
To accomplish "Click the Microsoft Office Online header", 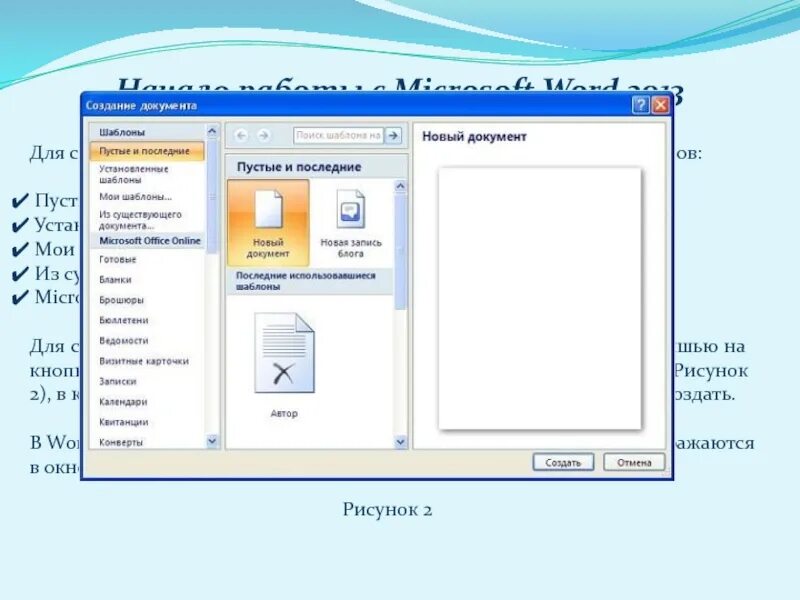I will click(149, 240).
